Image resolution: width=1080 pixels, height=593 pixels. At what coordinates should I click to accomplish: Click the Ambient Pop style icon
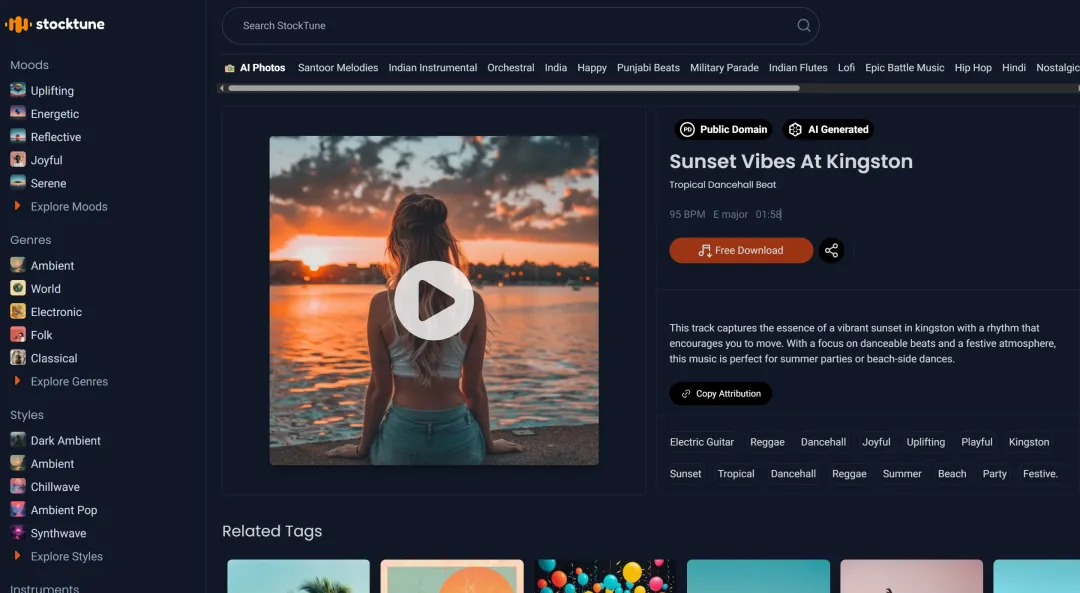click(18, 510)
